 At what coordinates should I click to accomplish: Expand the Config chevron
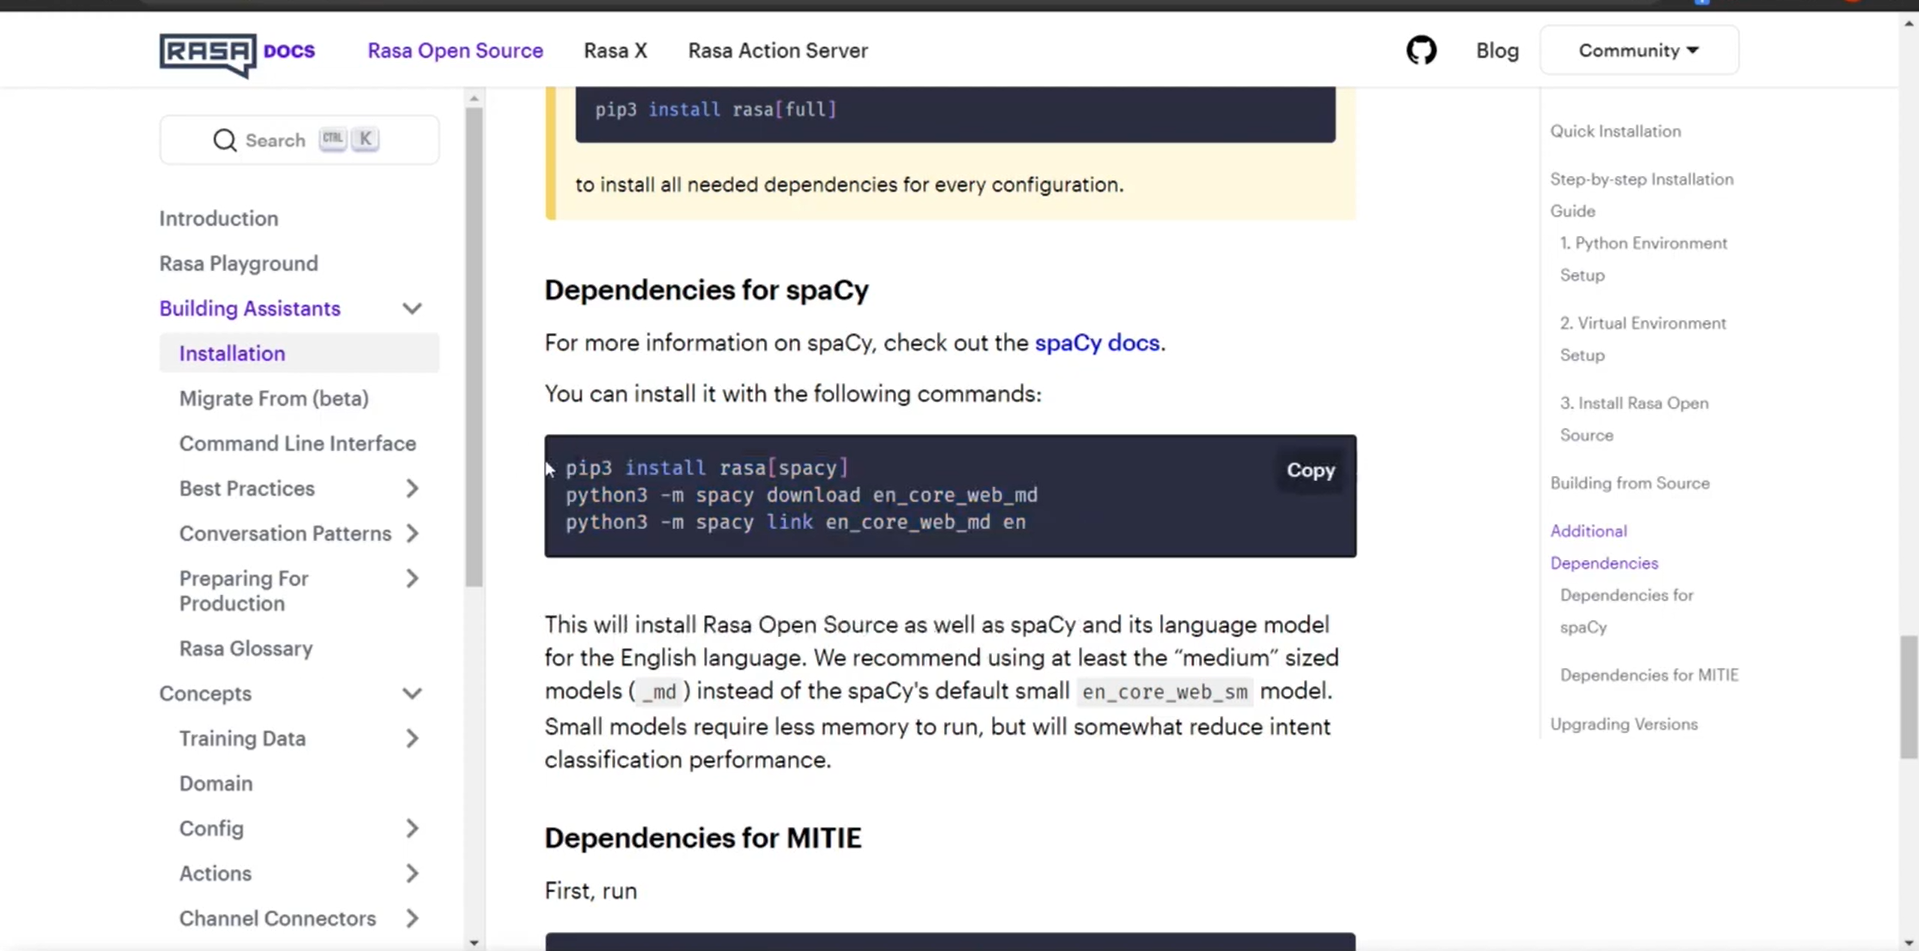click(x=412, y=828)
